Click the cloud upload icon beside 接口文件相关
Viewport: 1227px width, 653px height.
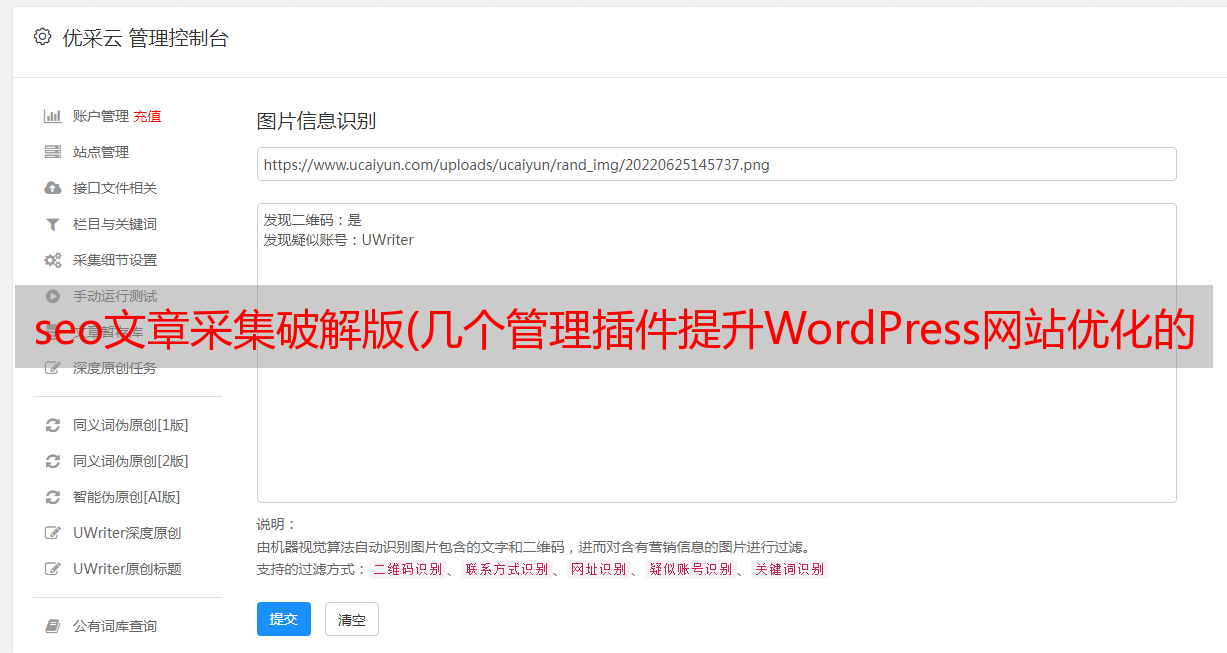click(53, 188)
